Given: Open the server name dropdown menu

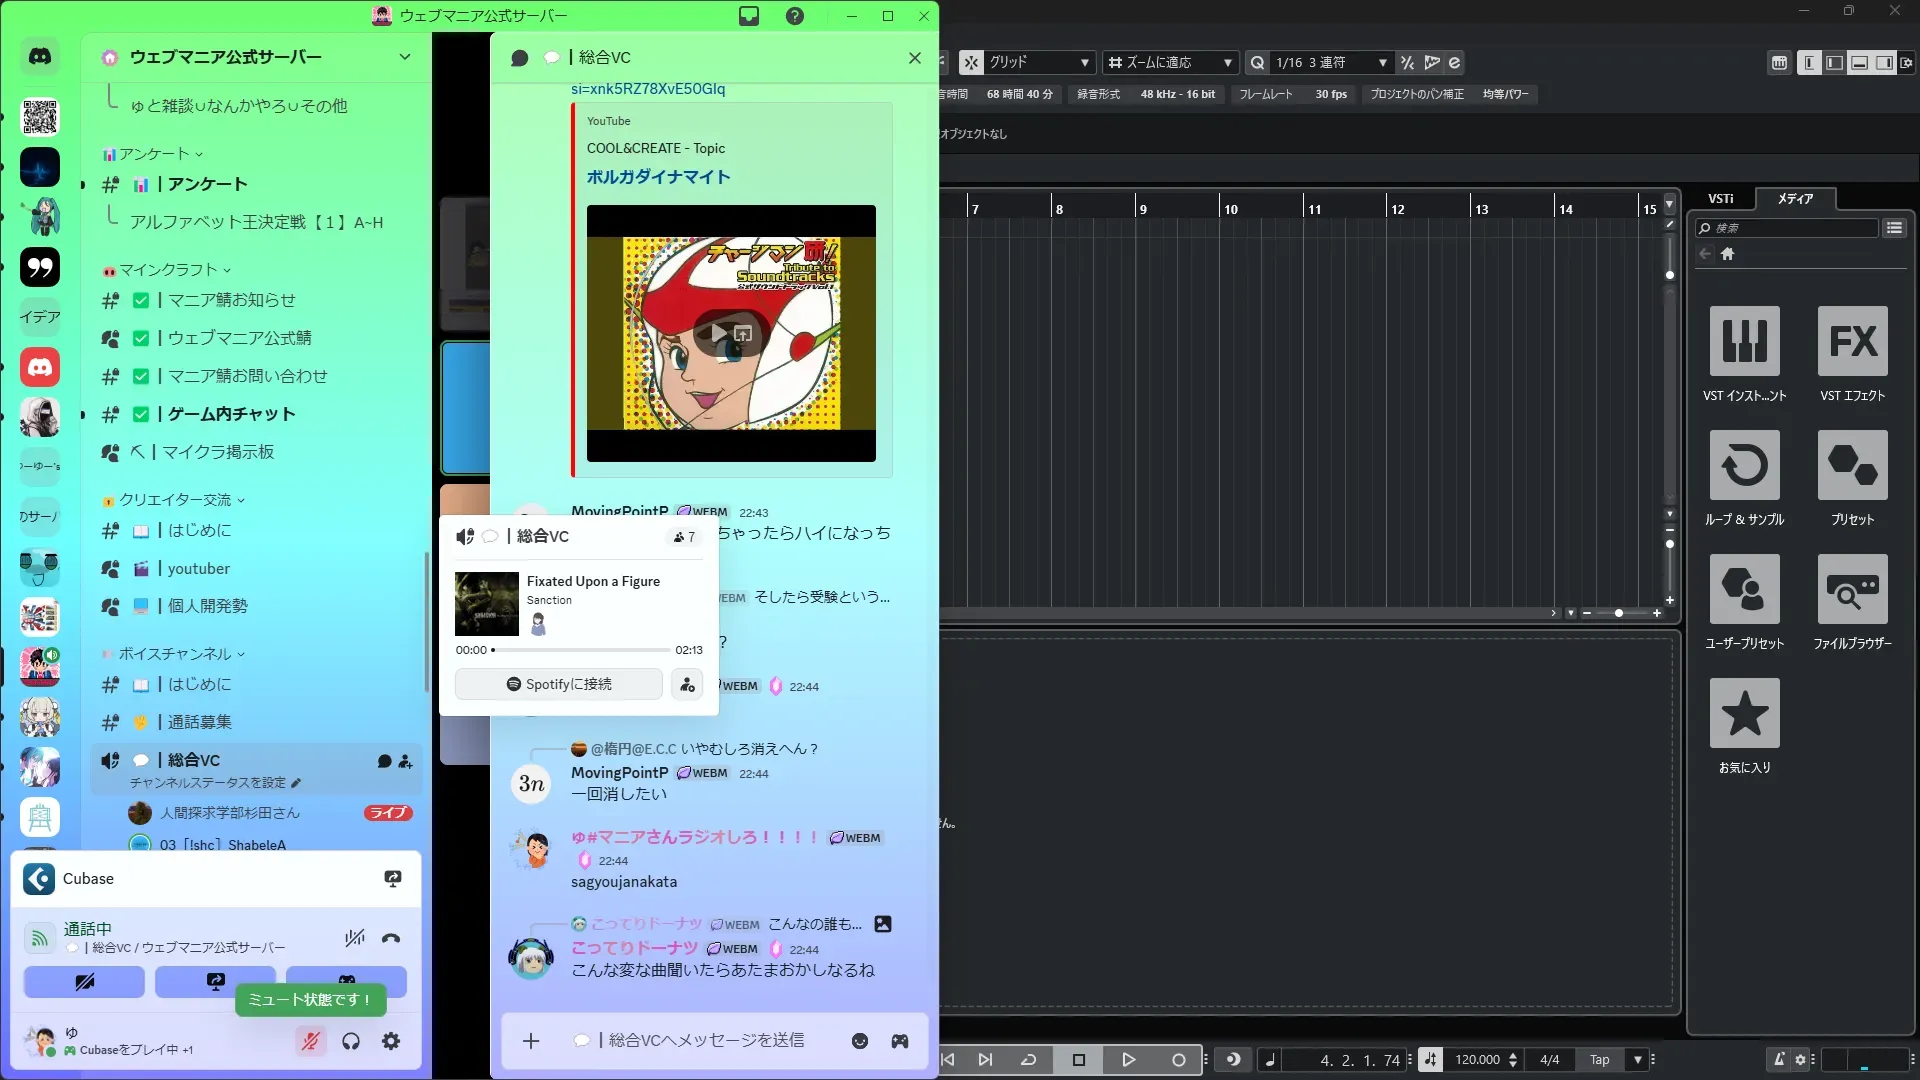Looking at the screenshot, I should [404, 57].
